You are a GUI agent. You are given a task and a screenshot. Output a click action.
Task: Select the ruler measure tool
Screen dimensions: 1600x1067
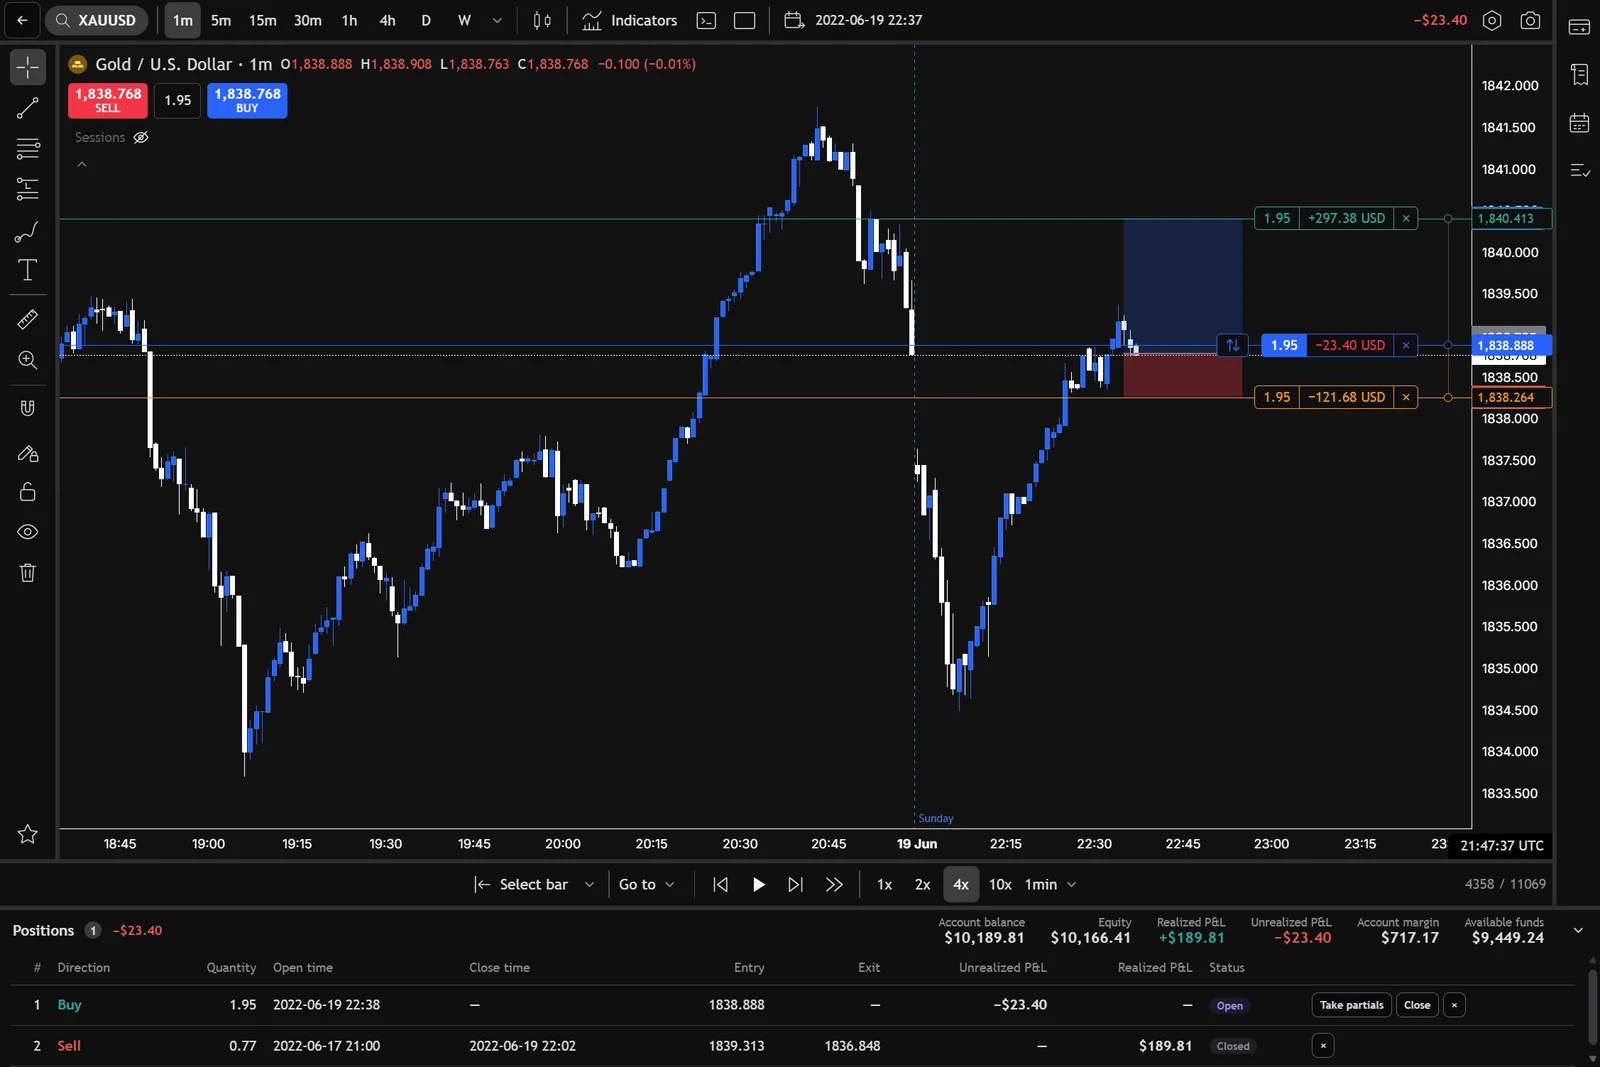point(28,320)
